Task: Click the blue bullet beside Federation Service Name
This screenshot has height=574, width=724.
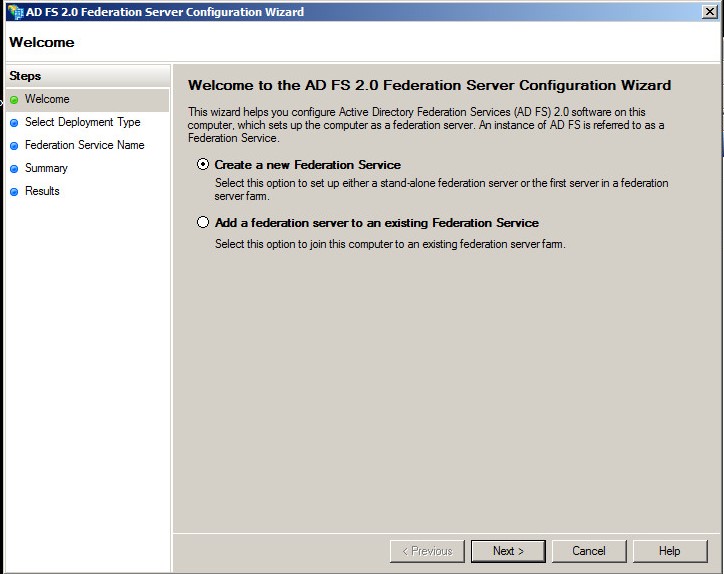Action: pos(14,146)
